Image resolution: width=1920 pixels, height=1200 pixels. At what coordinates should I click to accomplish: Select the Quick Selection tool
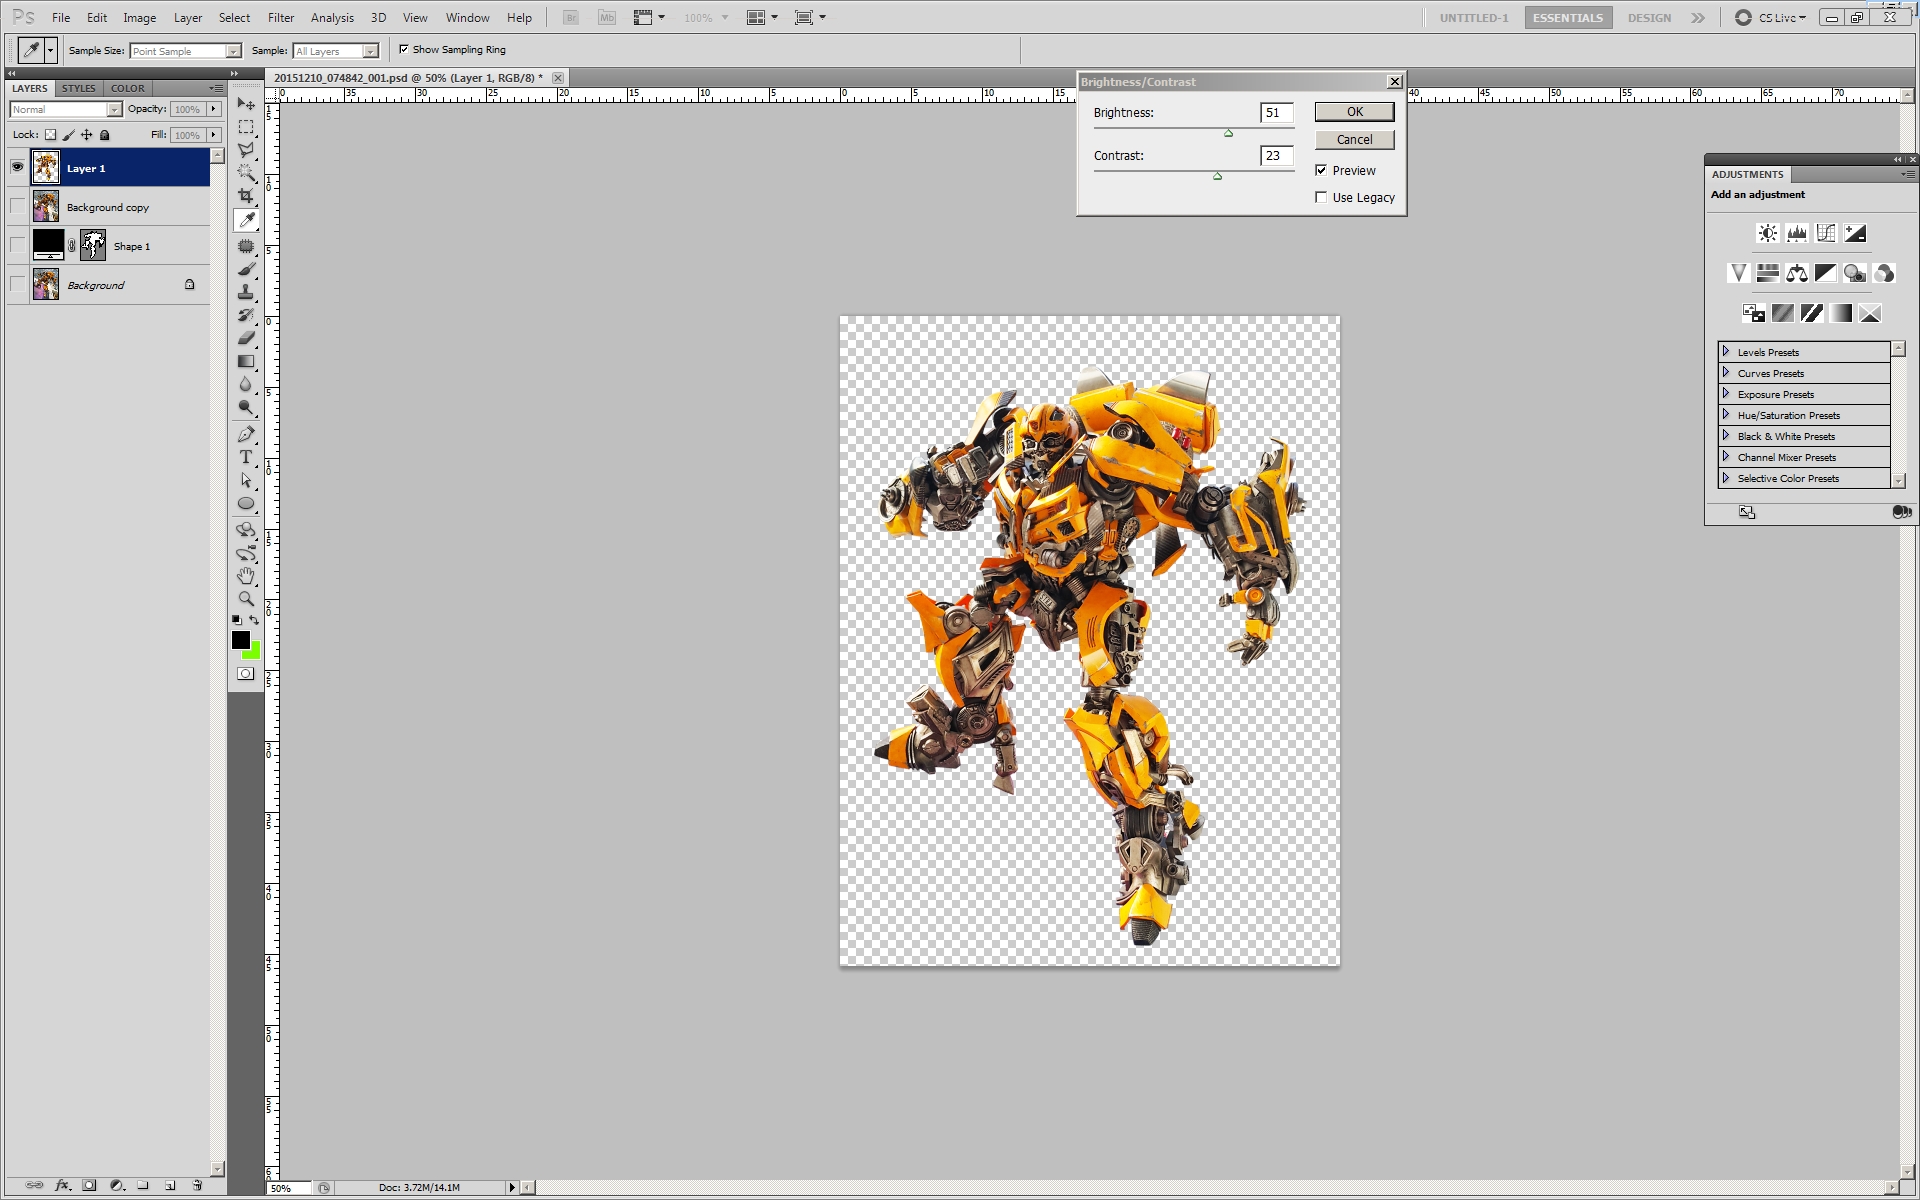click(x=246, y=173)
